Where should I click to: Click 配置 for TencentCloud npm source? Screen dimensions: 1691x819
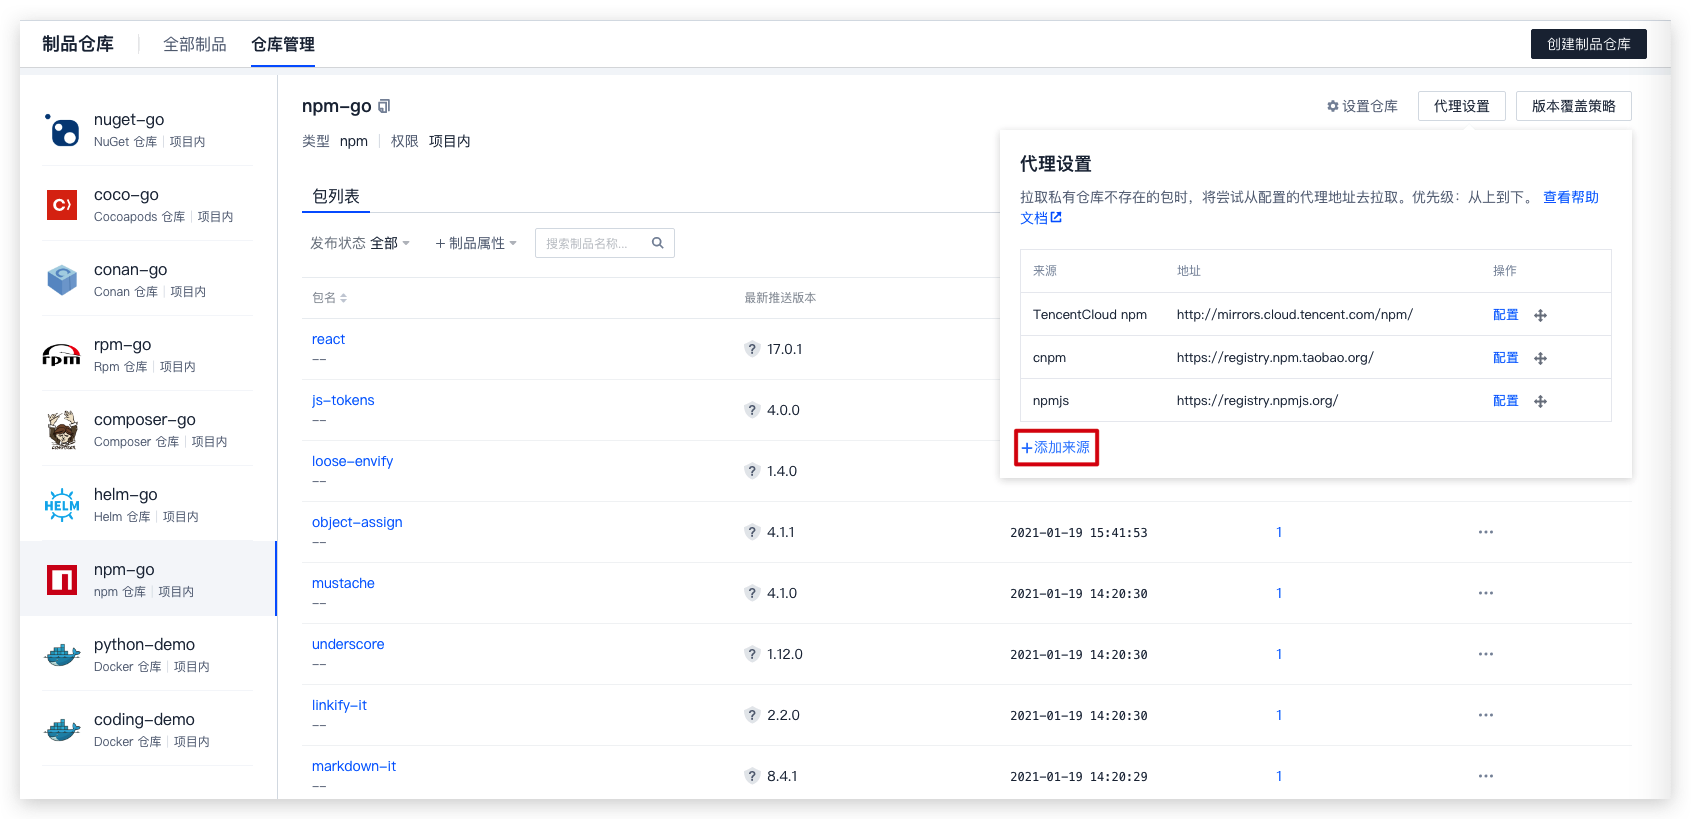pos(1505,315)
